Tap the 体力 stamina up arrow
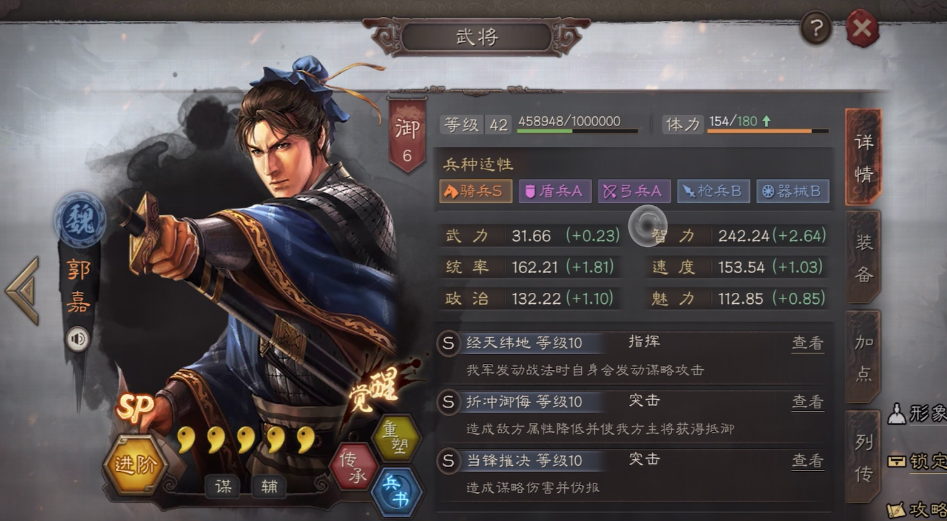 766,121
